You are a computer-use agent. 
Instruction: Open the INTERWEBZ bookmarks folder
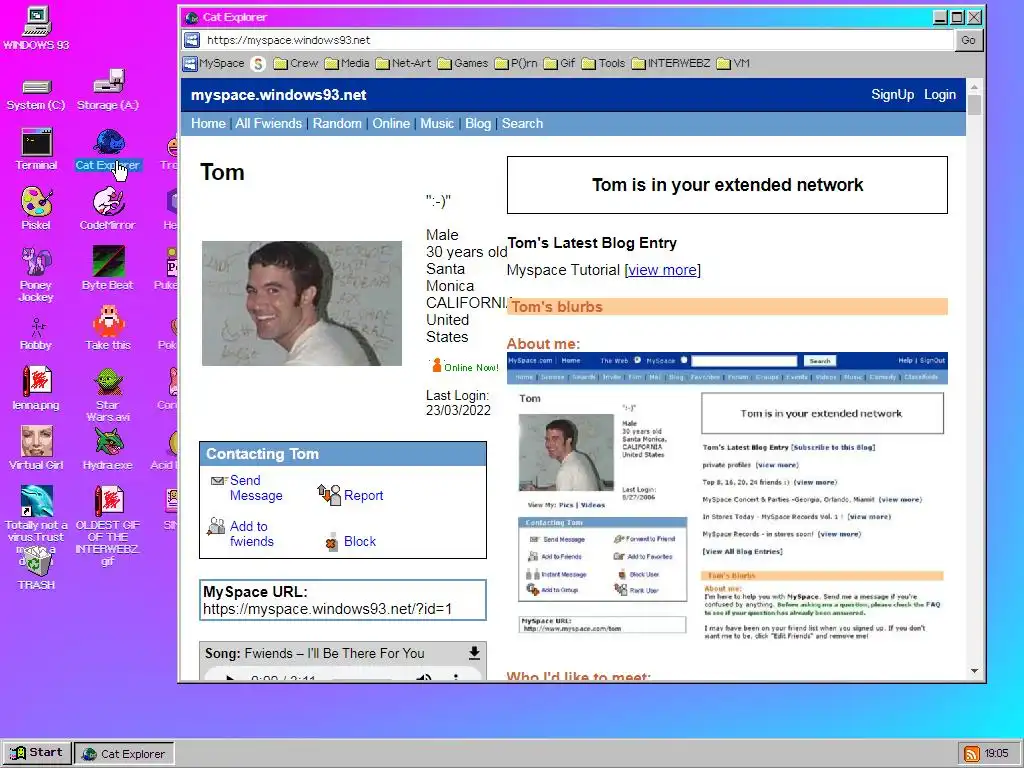coord(671,63)
